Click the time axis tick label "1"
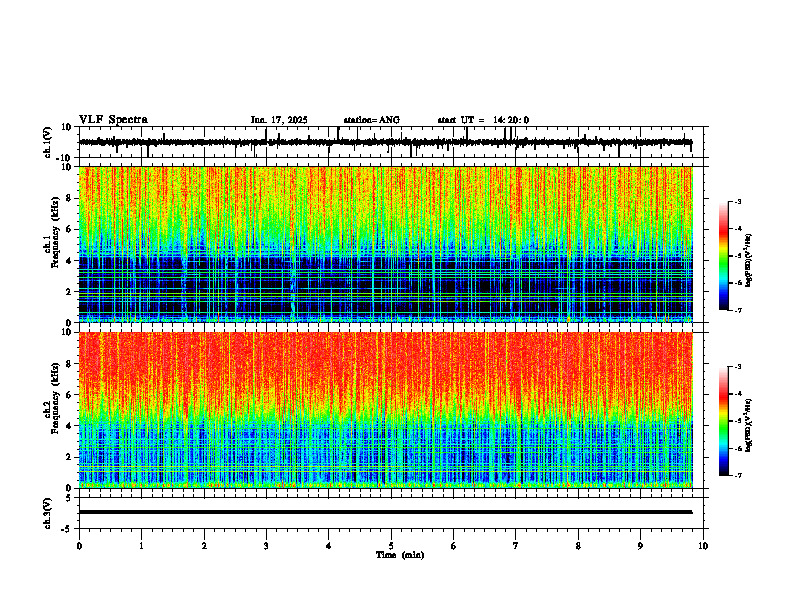 click(x=142, y=546)
